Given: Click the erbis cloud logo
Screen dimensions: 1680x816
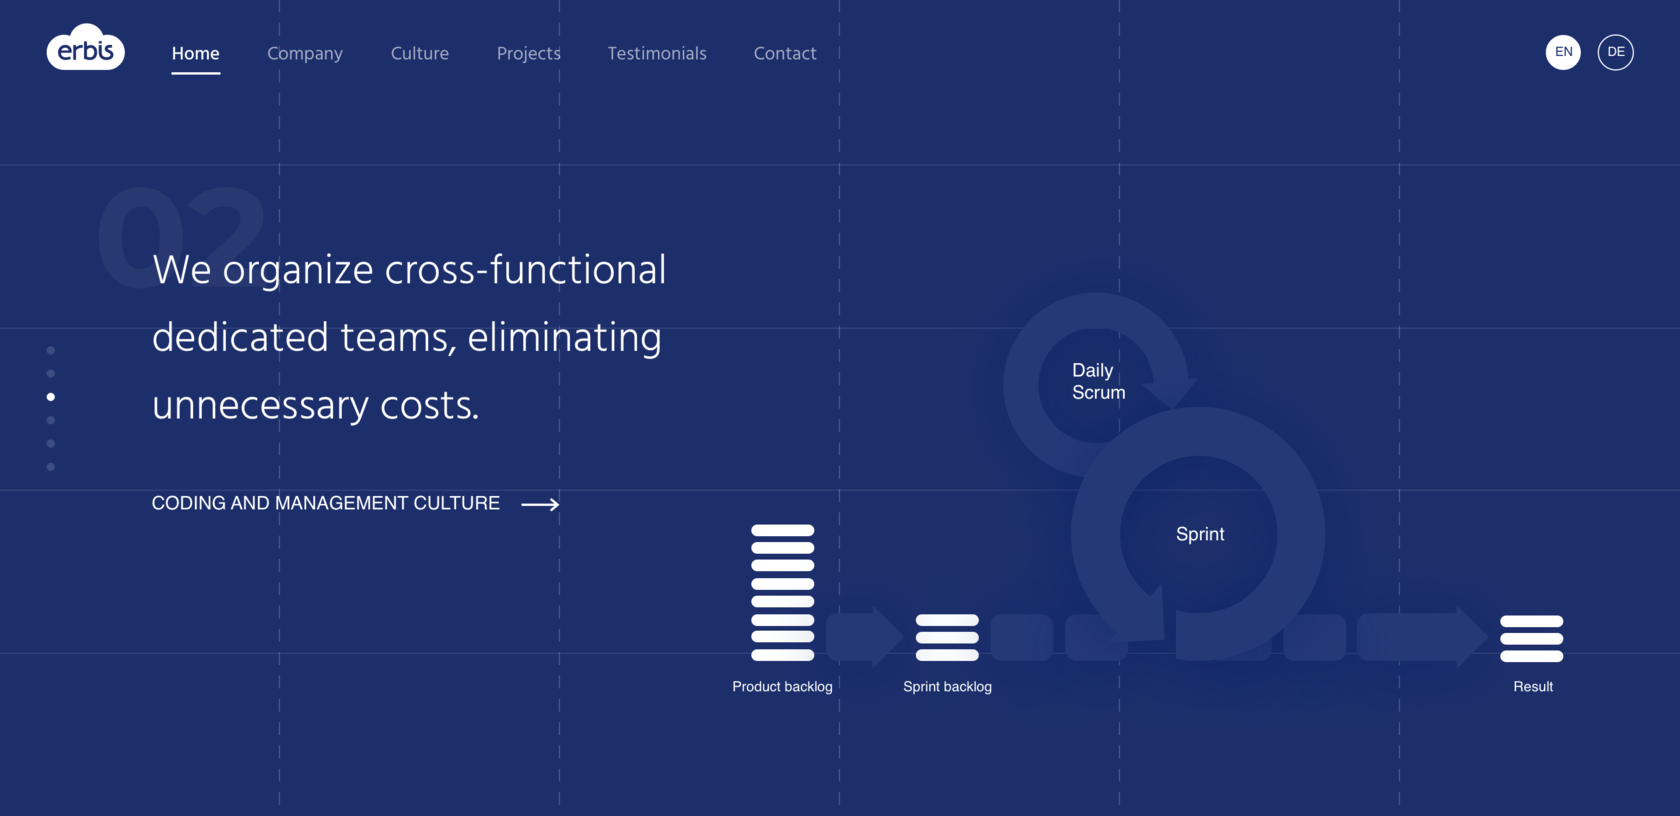Looking at the screenshot, I should (x=86, y=48).
